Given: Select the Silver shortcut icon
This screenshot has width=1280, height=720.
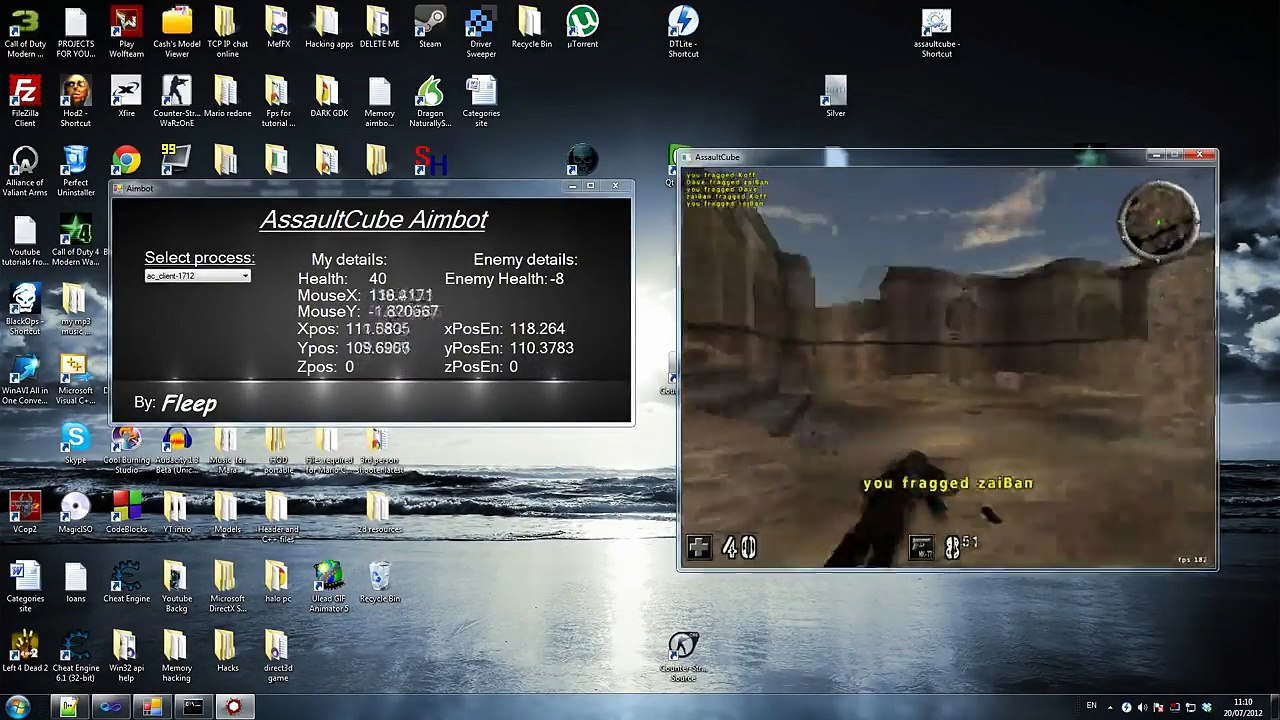Looking at the screenshot, I should (x=835, y=98).
